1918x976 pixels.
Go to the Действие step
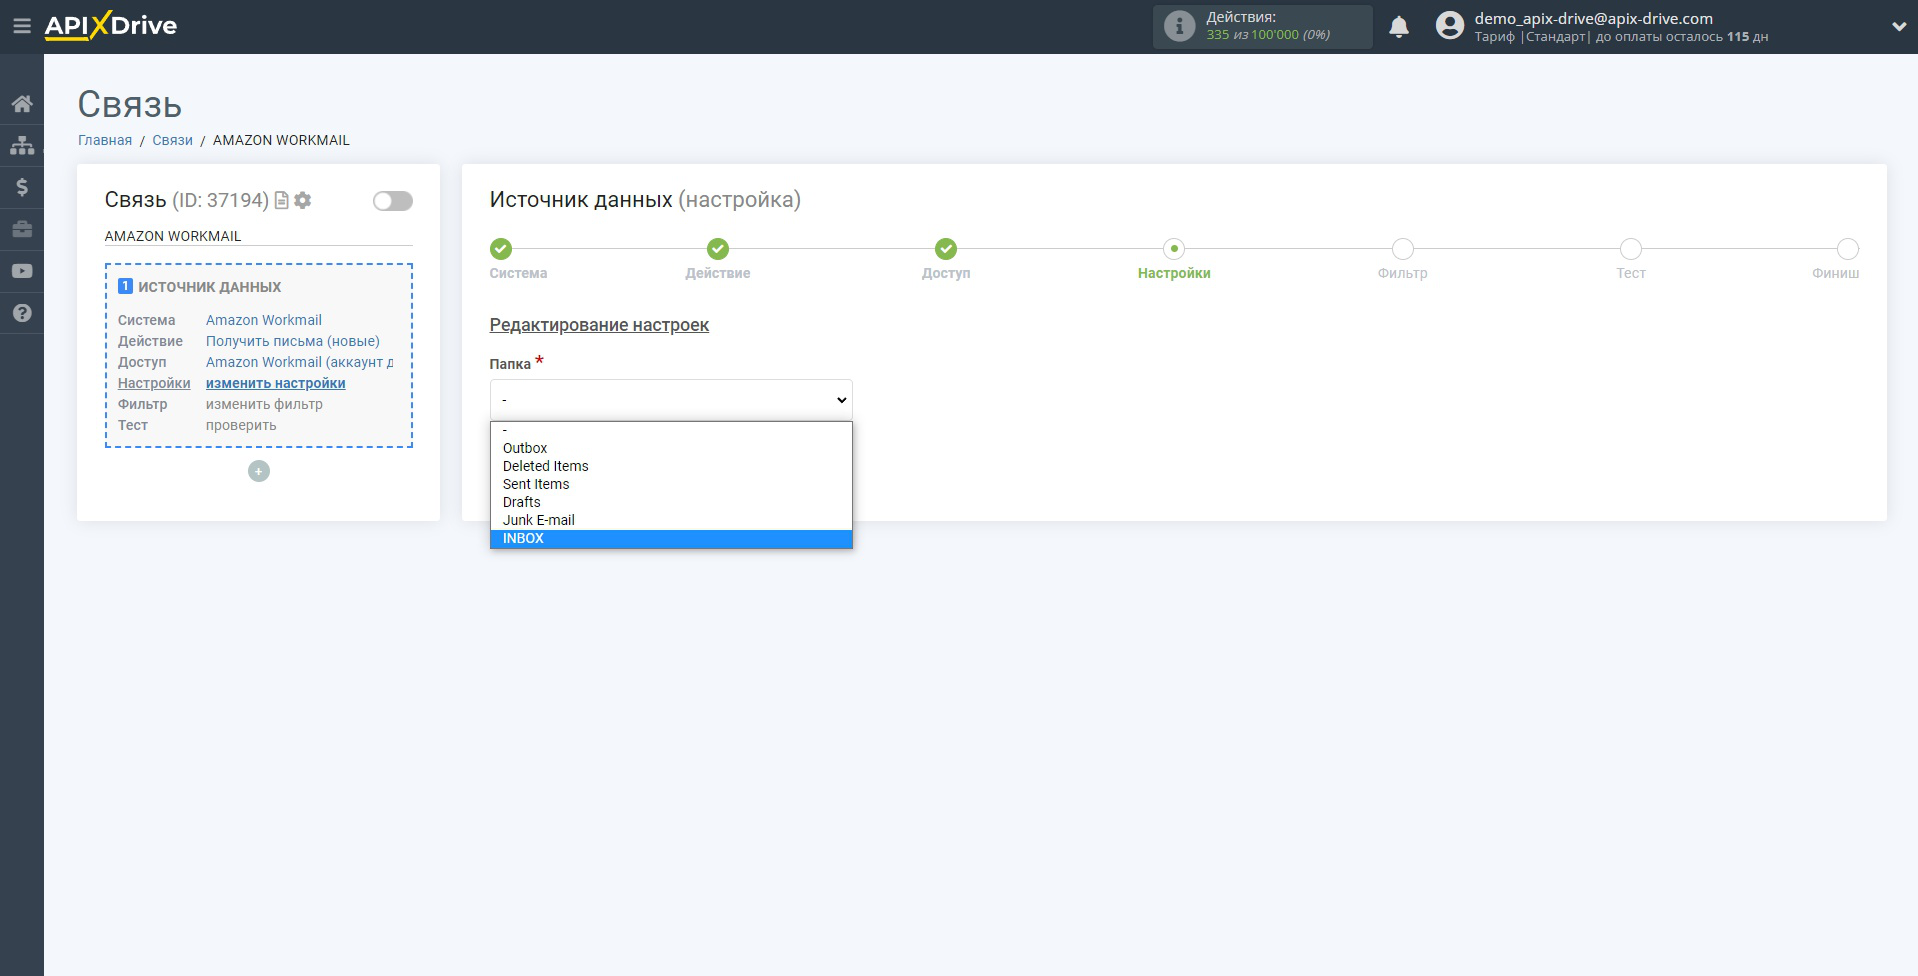[718, 249]
